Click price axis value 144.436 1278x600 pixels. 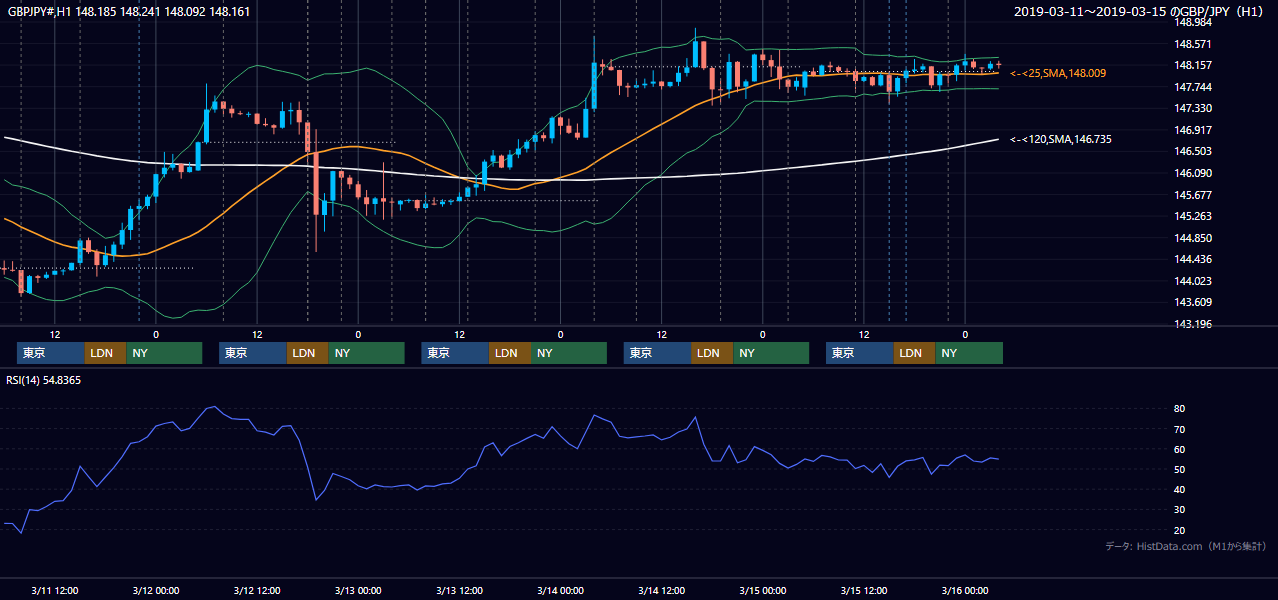pos(1193,259)
